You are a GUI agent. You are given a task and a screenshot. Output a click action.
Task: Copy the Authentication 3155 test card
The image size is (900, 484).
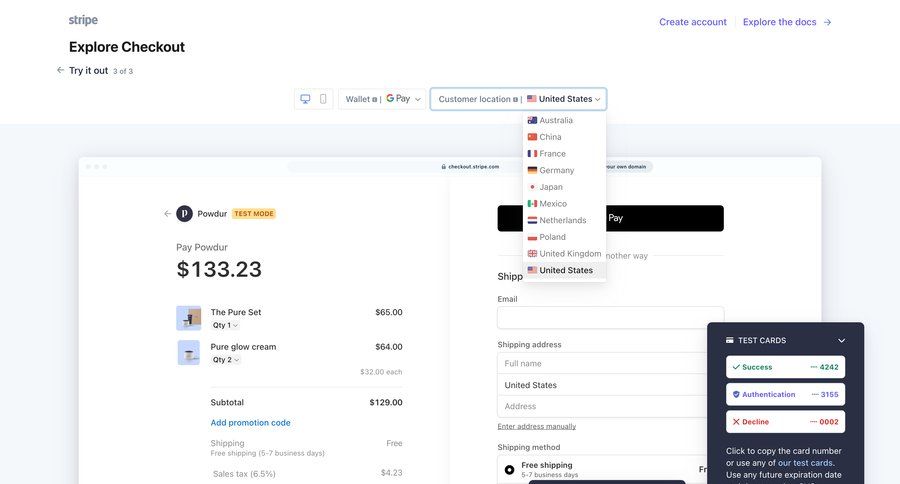click(785, 394)
